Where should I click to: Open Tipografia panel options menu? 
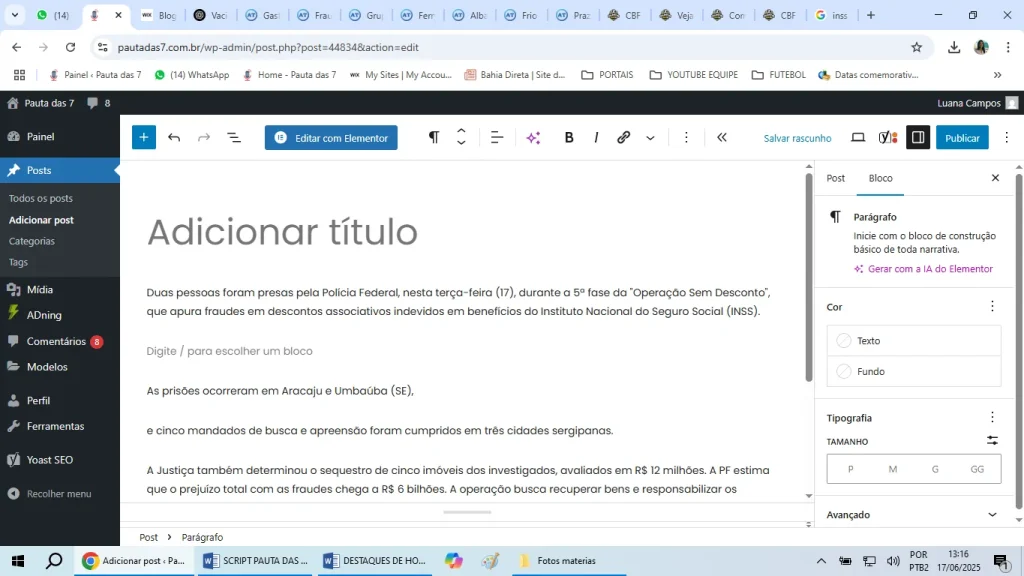pyautogui.click(x=992, y=417)
